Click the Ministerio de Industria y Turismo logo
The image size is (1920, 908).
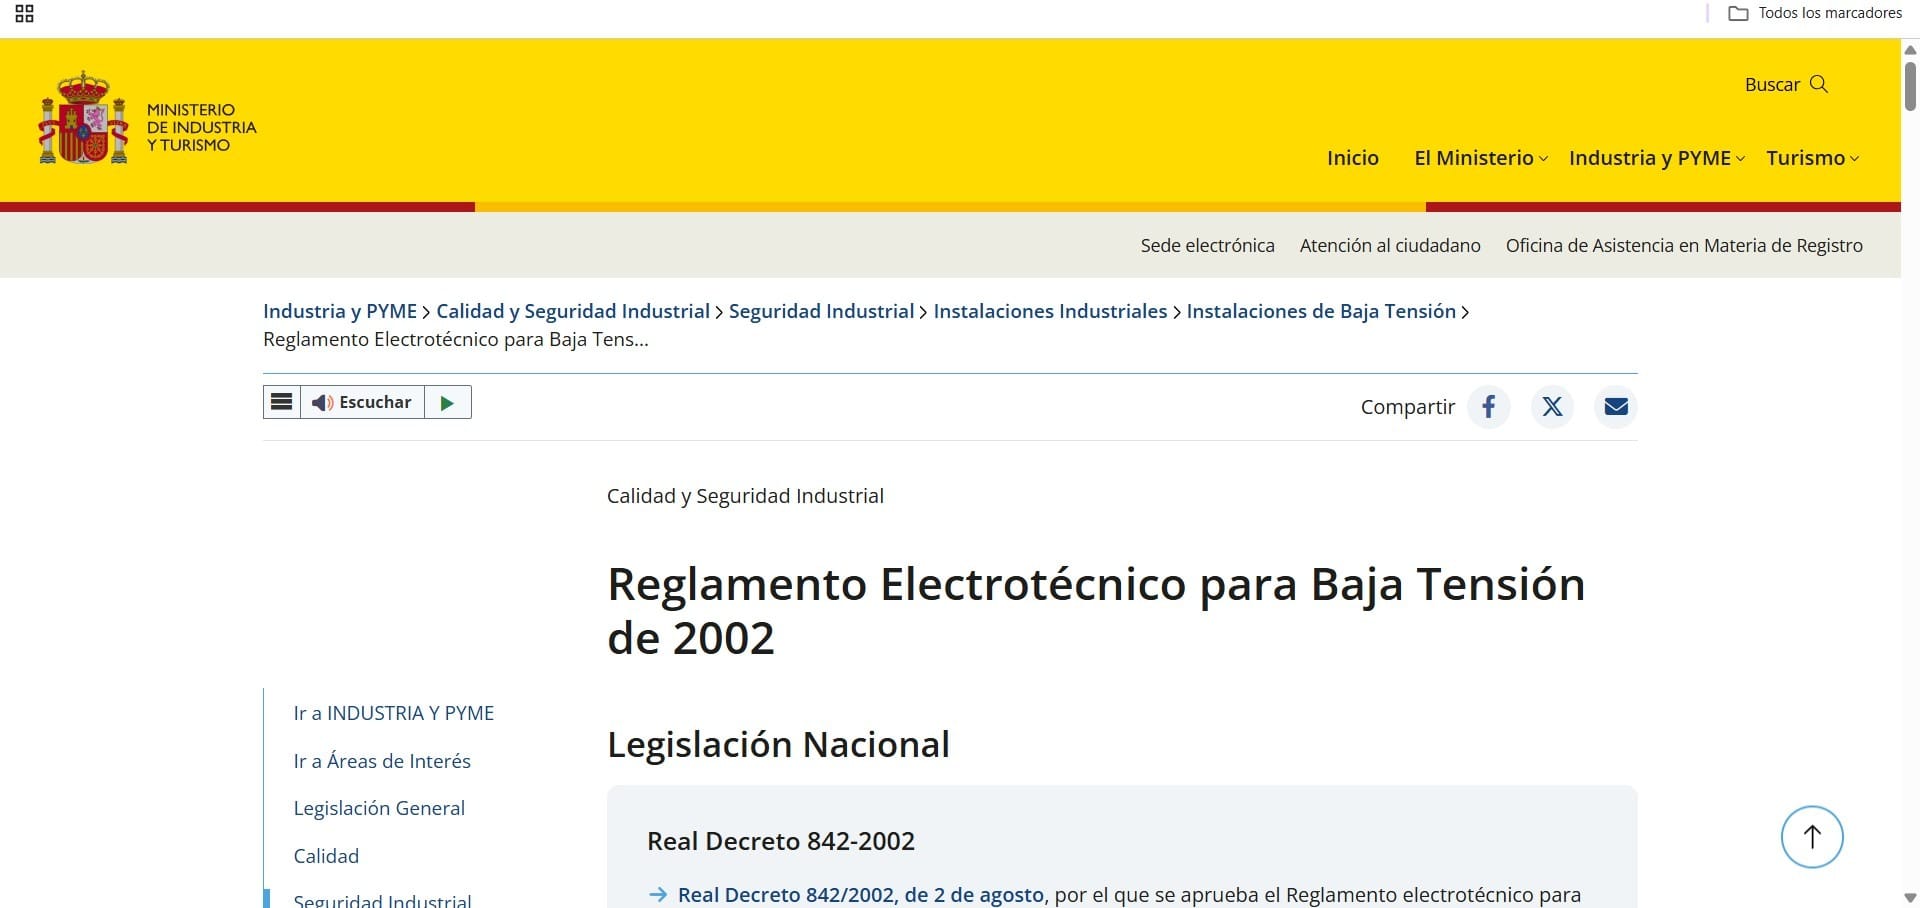[148, 118]
